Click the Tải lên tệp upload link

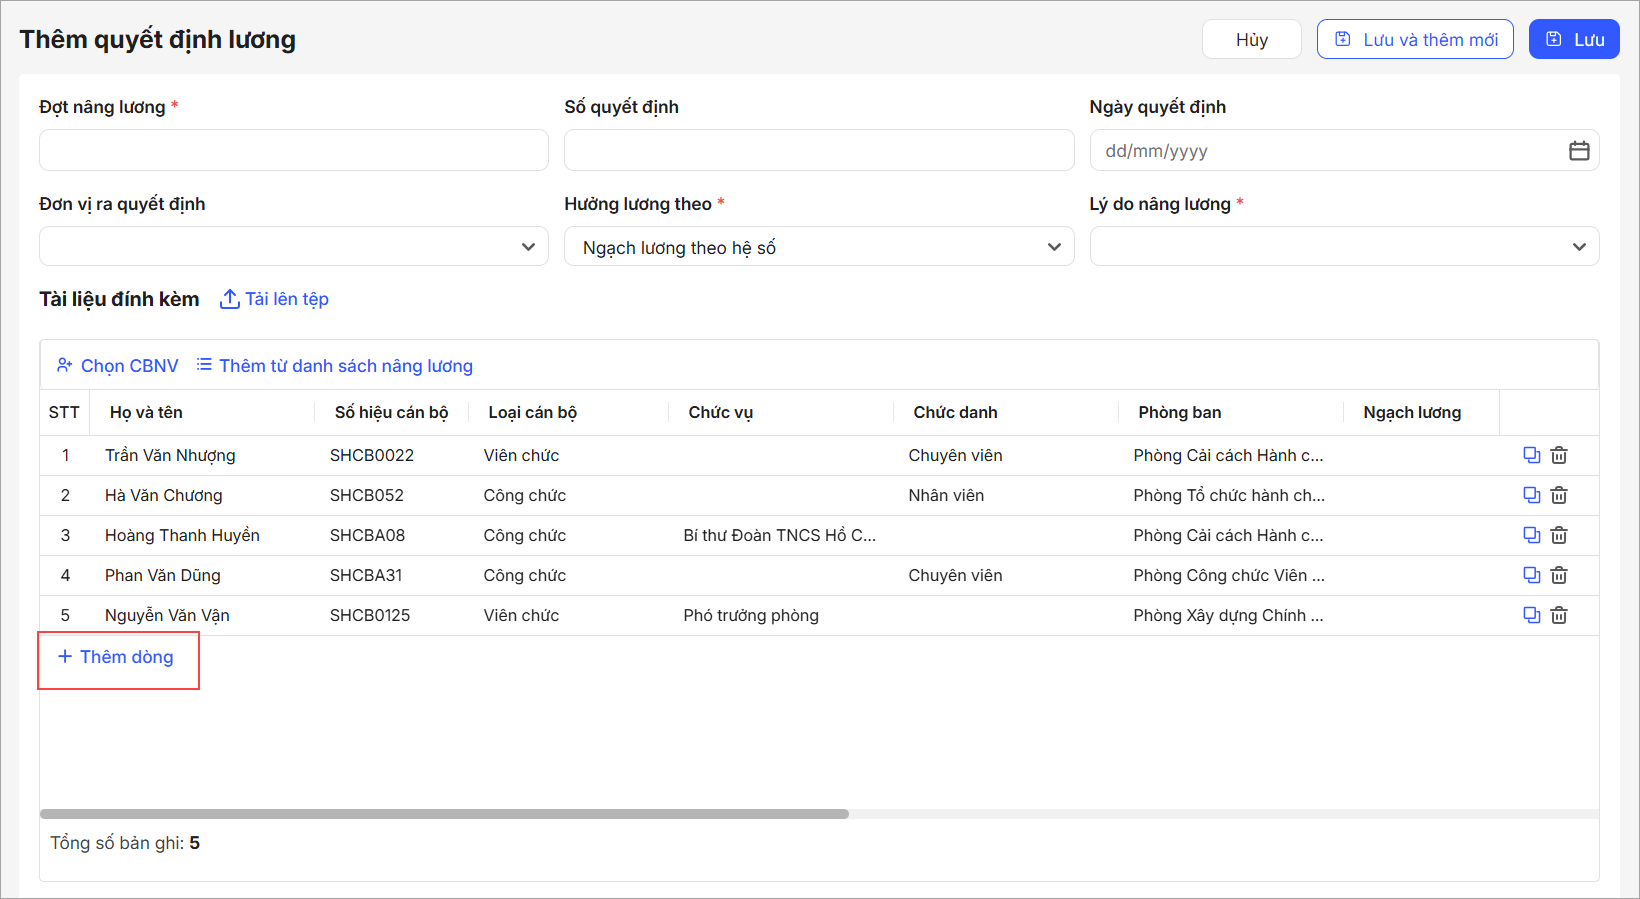point(275,299)
